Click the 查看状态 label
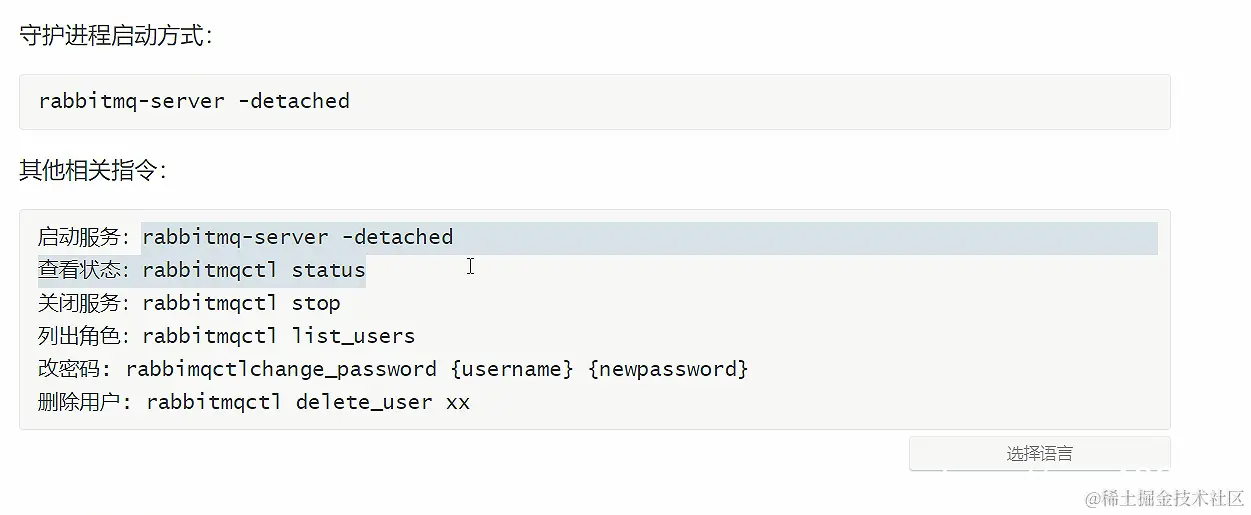The image size is (1251, 515). pos(83,270)
